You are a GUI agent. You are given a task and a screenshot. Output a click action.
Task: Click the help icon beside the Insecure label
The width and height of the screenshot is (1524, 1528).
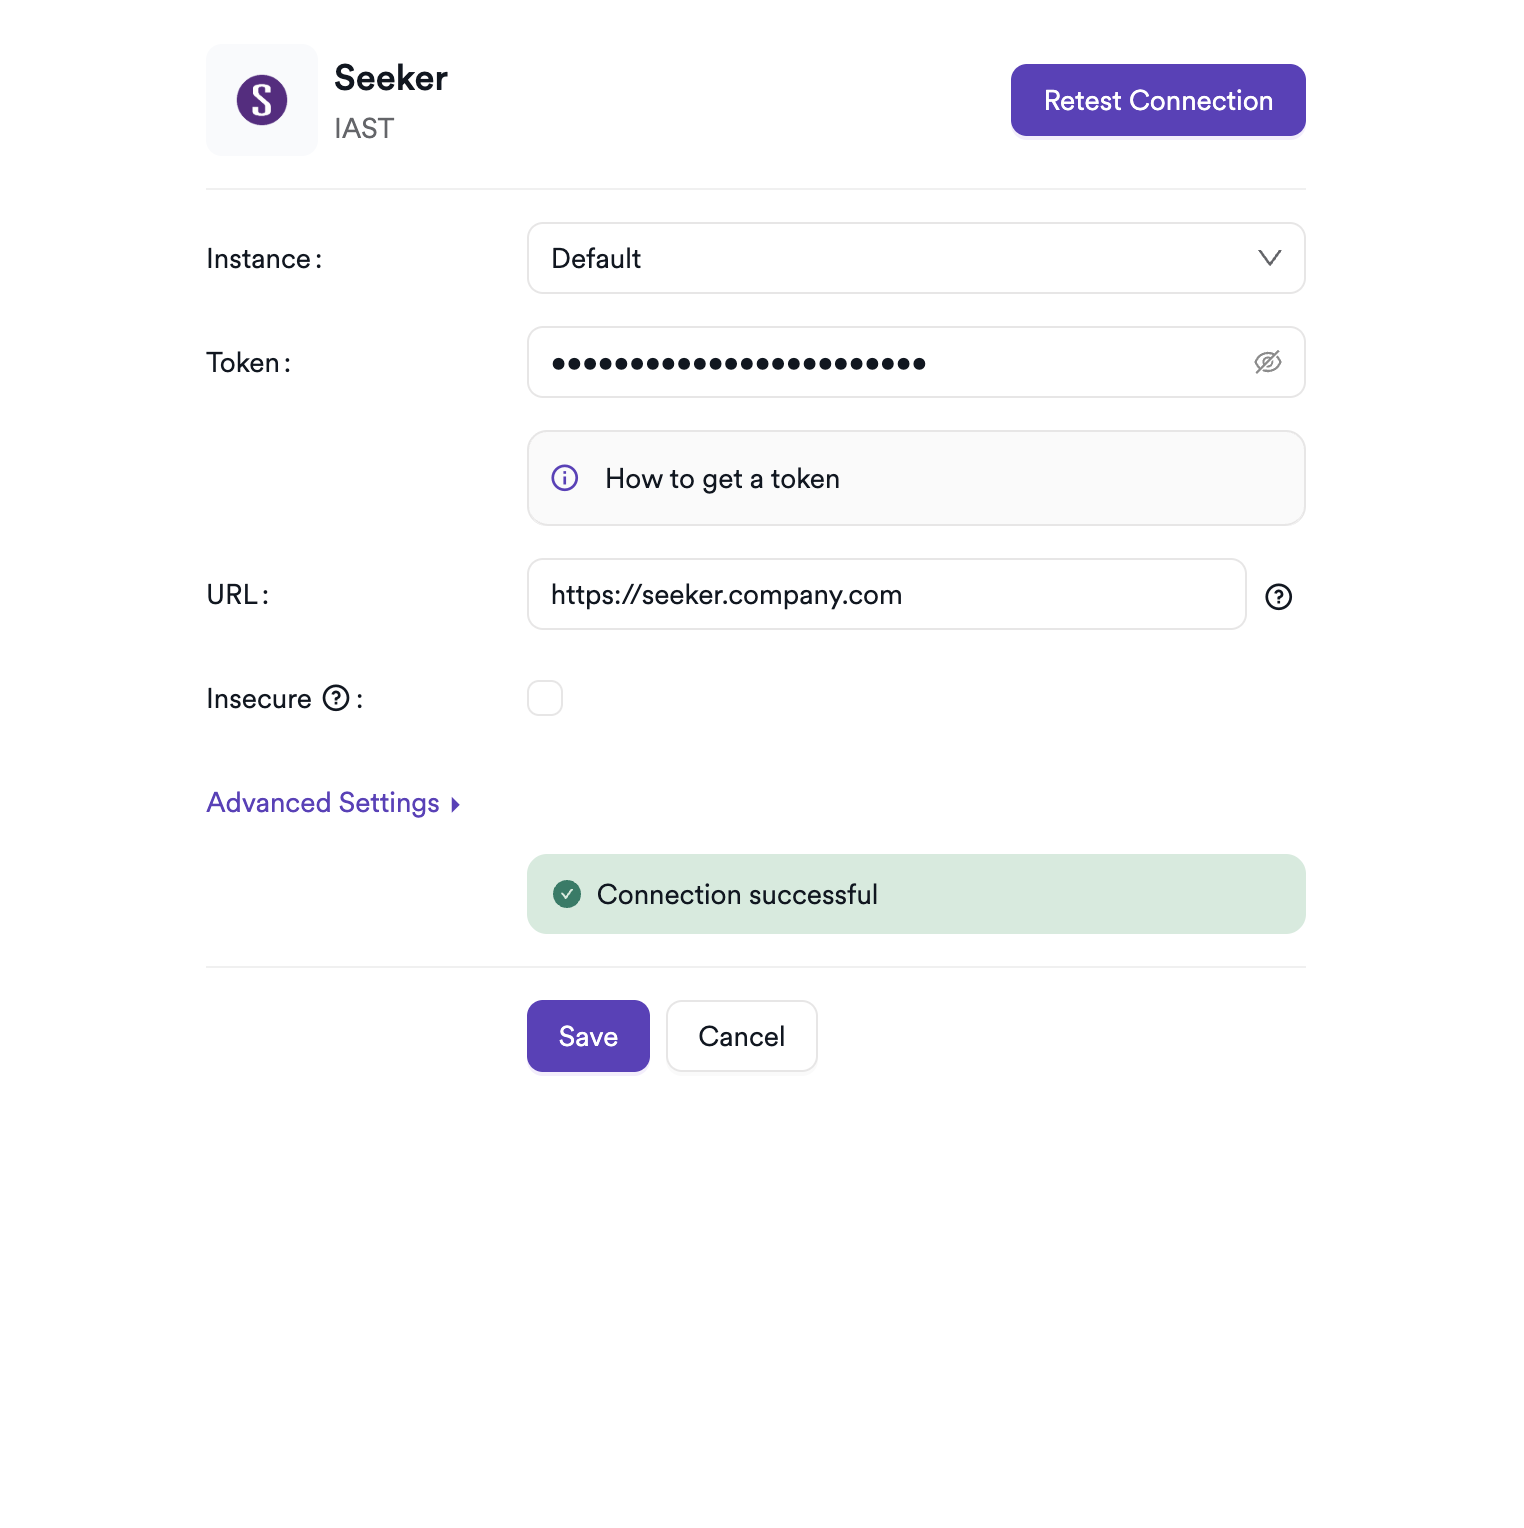[336, 698]
